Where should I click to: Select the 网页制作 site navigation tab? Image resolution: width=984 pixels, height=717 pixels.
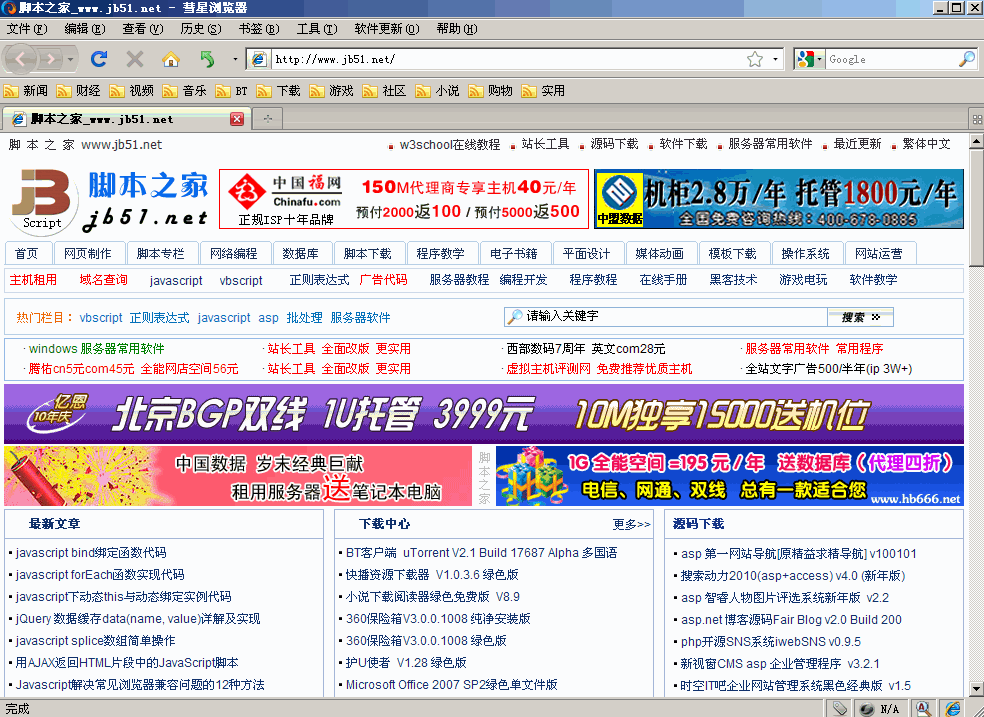pos(88,253)
